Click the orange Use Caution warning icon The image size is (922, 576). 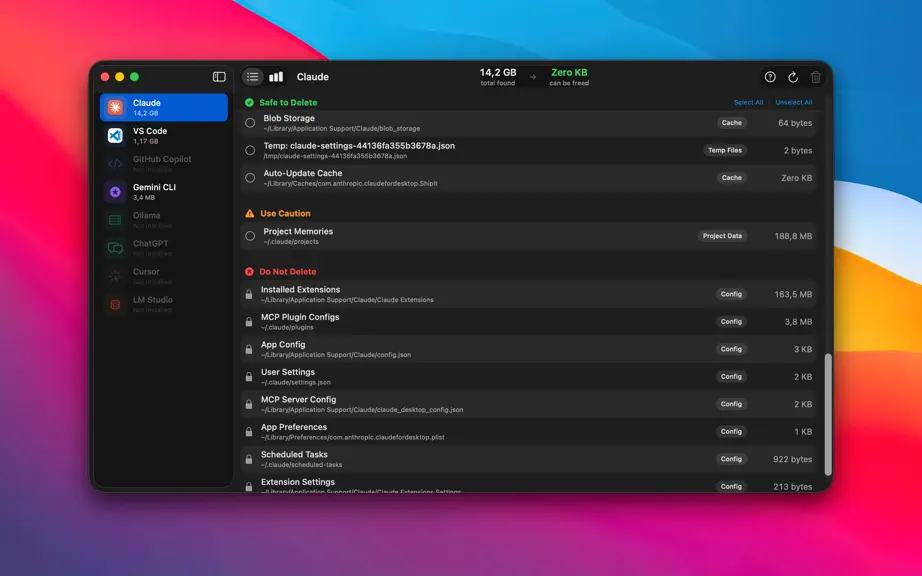tap(249, 213)
